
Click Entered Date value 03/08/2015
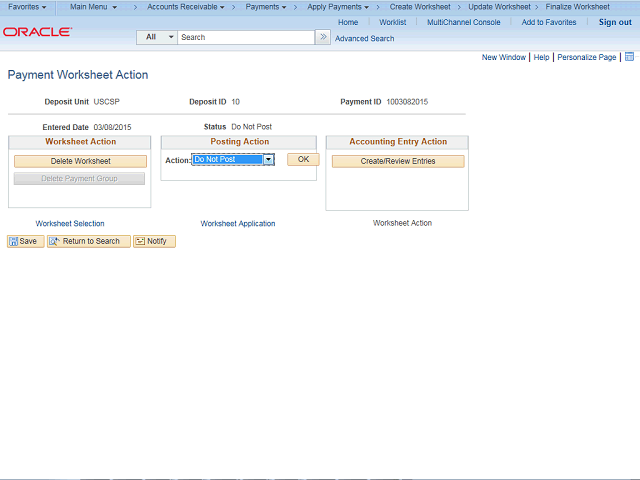[112, 127]
